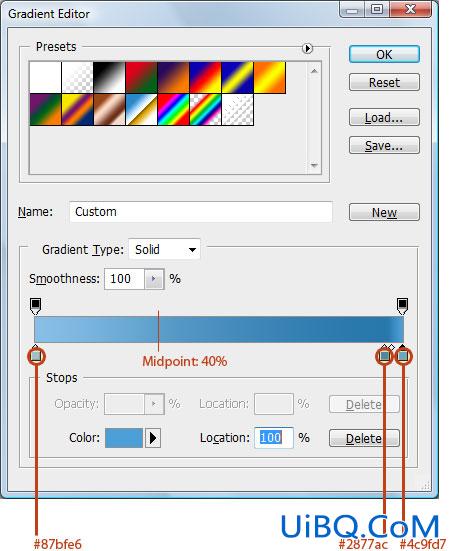Open the stop Color swatch
The image size is (450, 551).
coord(124,438)
